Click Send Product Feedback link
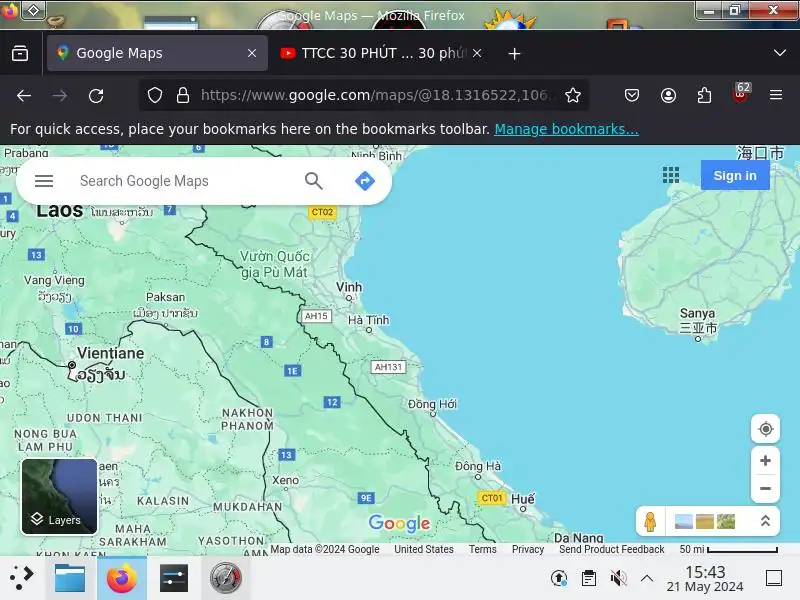 611,549
